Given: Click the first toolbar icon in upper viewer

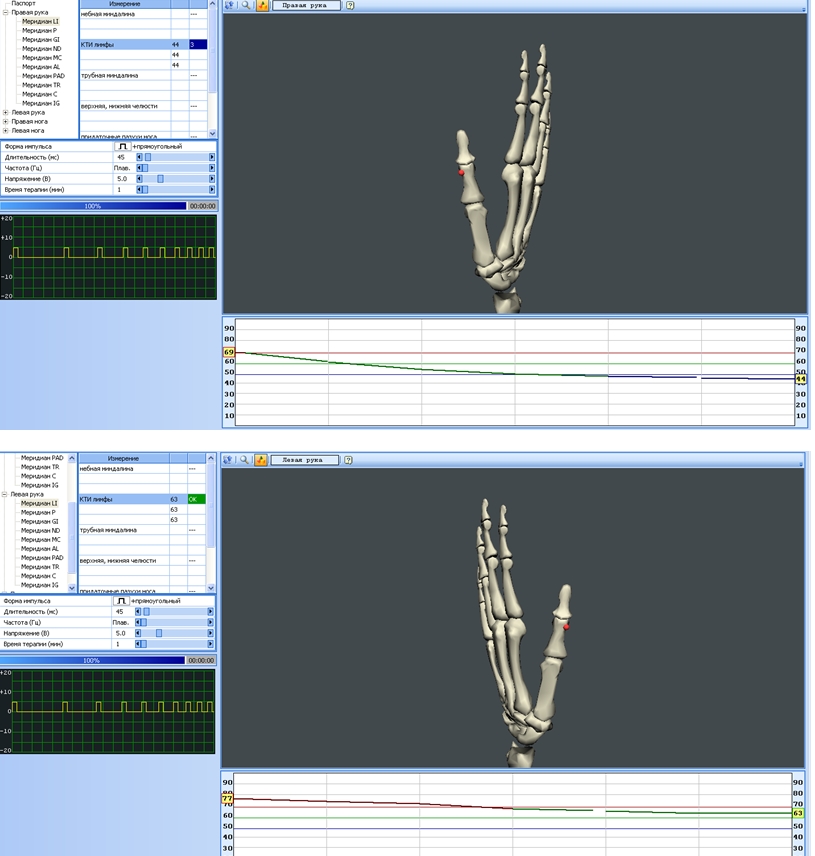Looking at the screenshot, I should point(229,5).
